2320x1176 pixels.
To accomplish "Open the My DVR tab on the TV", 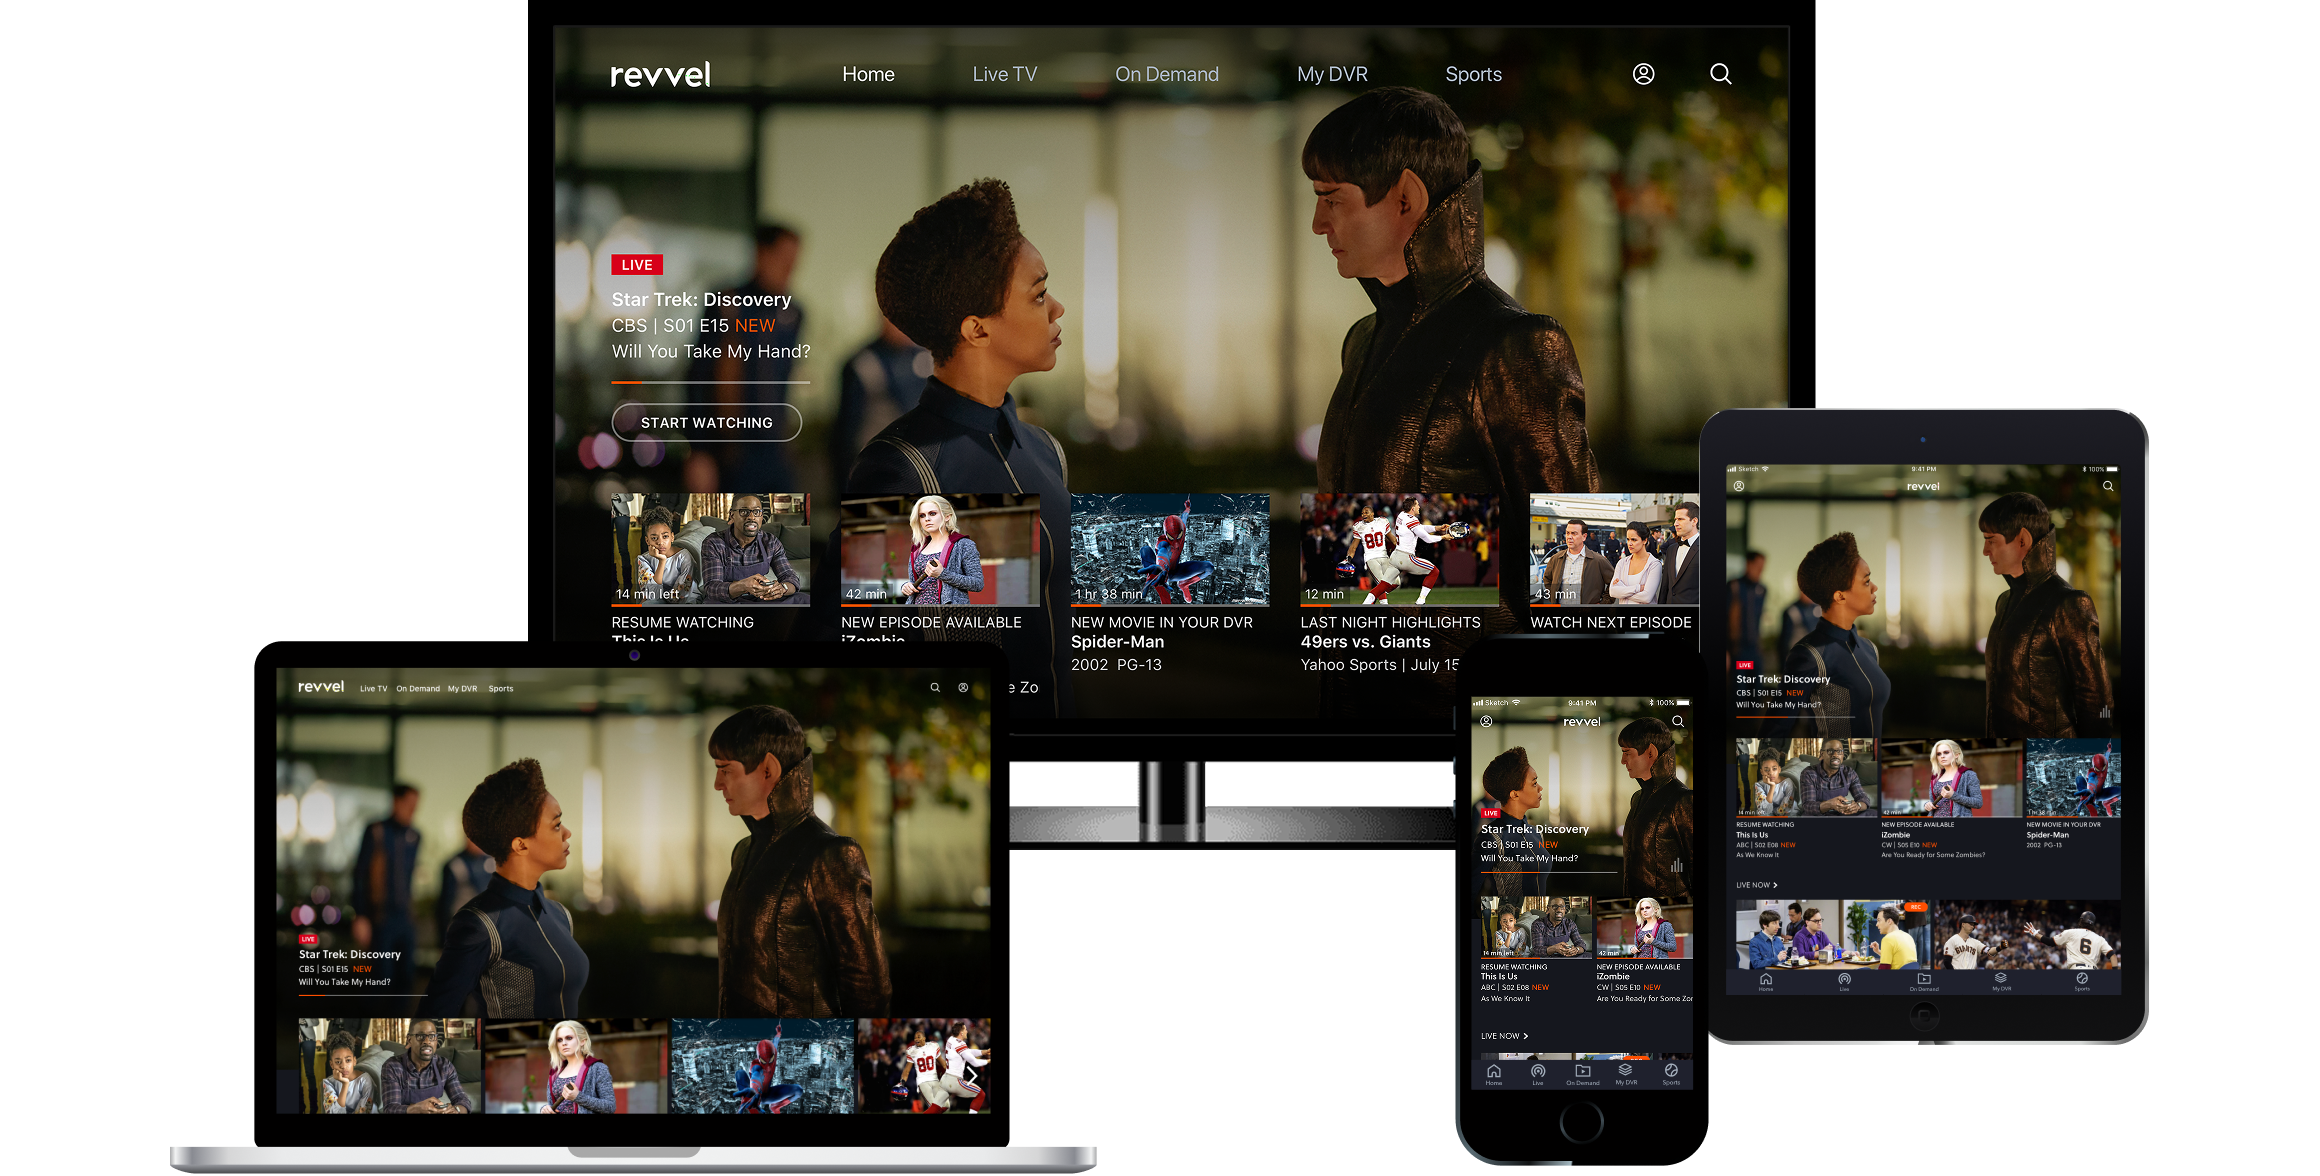I will tap(1332, 74).
